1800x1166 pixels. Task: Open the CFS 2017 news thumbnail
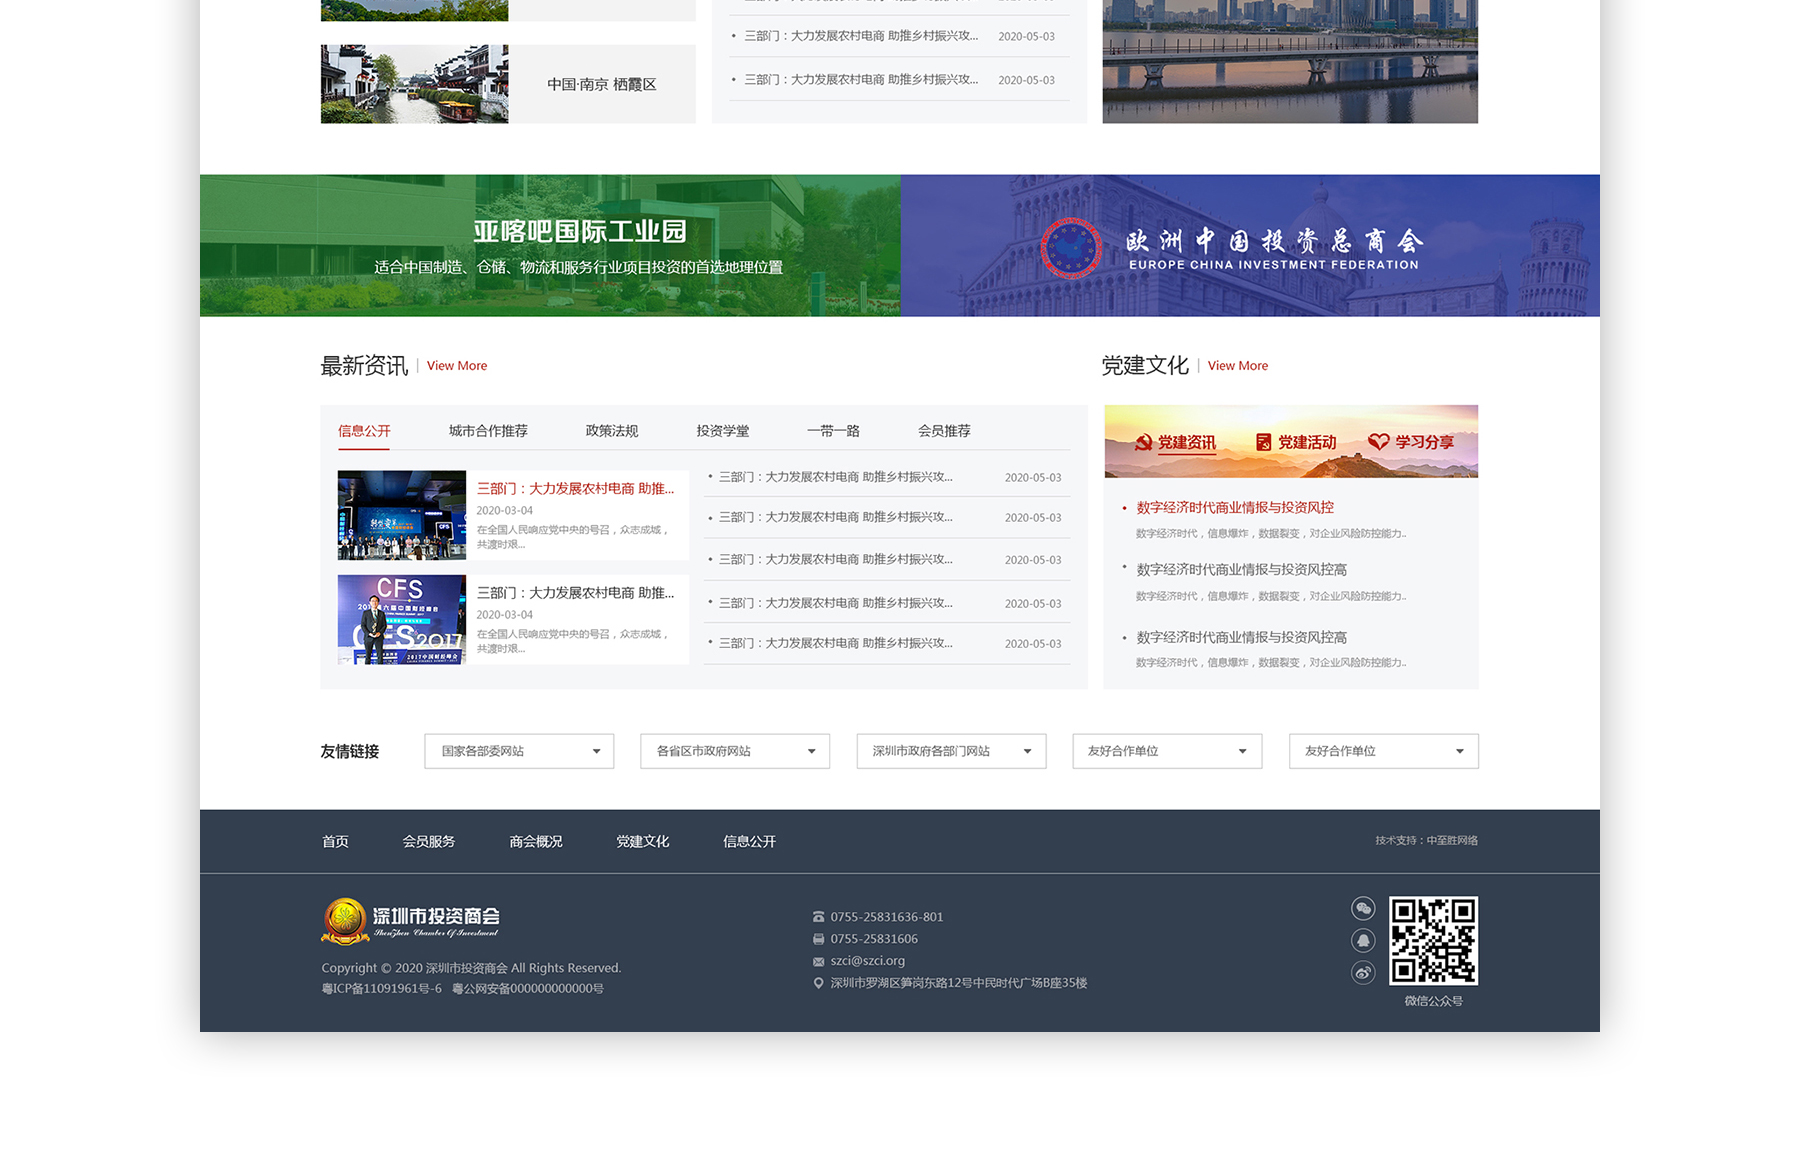click(402, 619)
